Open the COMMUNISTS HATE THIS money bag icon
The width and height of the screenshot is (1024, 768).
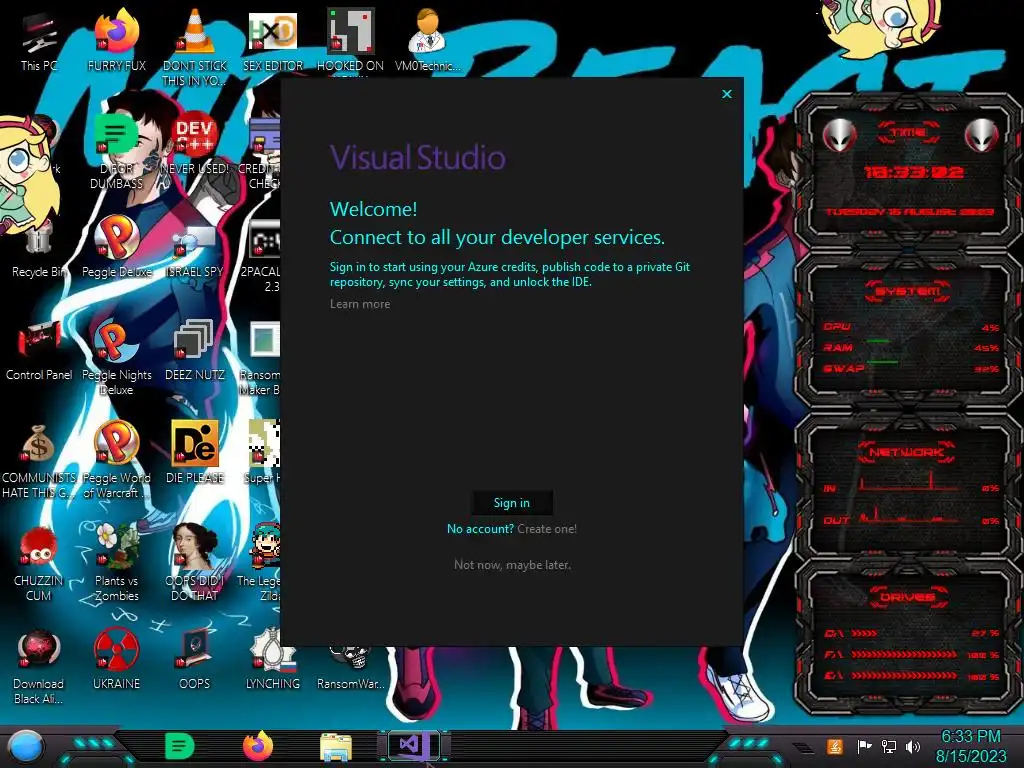coord(39,461)
